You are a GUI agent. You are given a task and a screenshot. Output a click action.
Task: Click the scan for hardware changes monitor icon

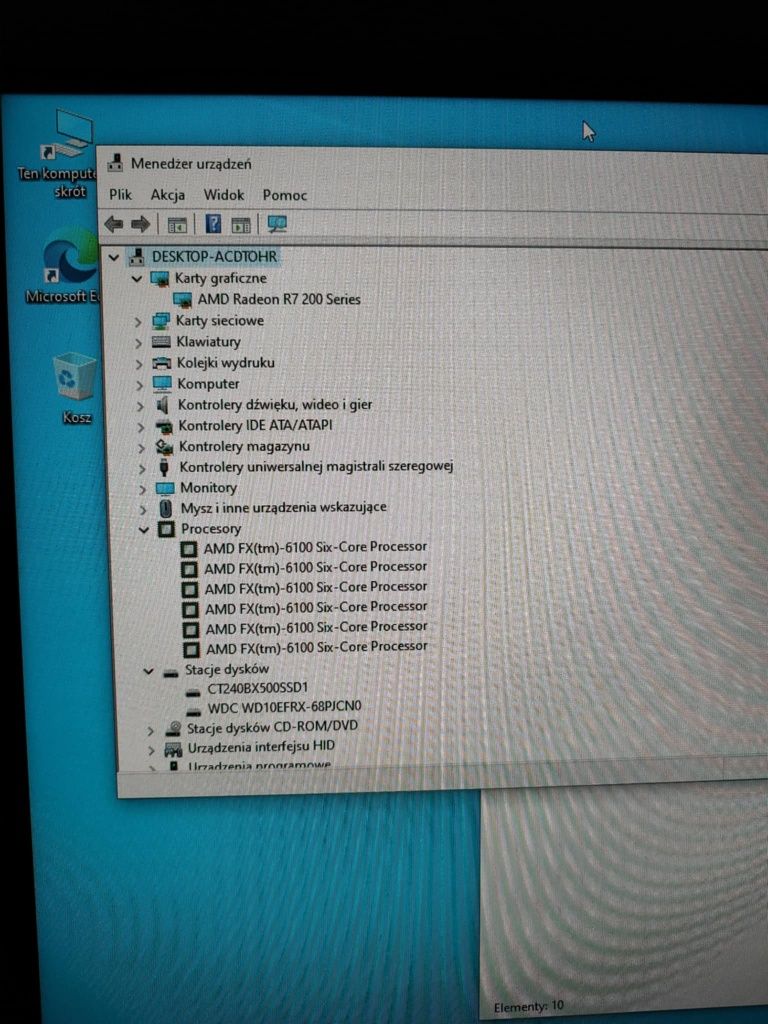(x=278, y=224)
